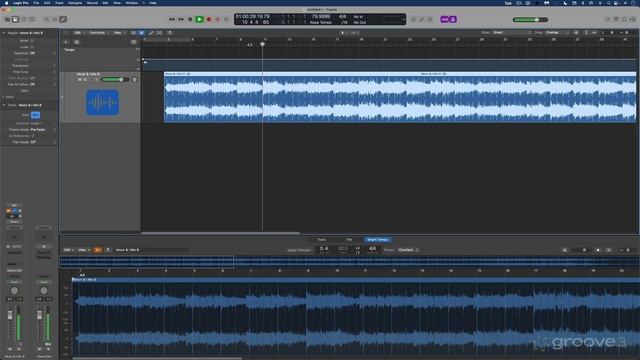Open the List Editors icon at top right
The image size is (640, 360).
[x=608, y=19]
